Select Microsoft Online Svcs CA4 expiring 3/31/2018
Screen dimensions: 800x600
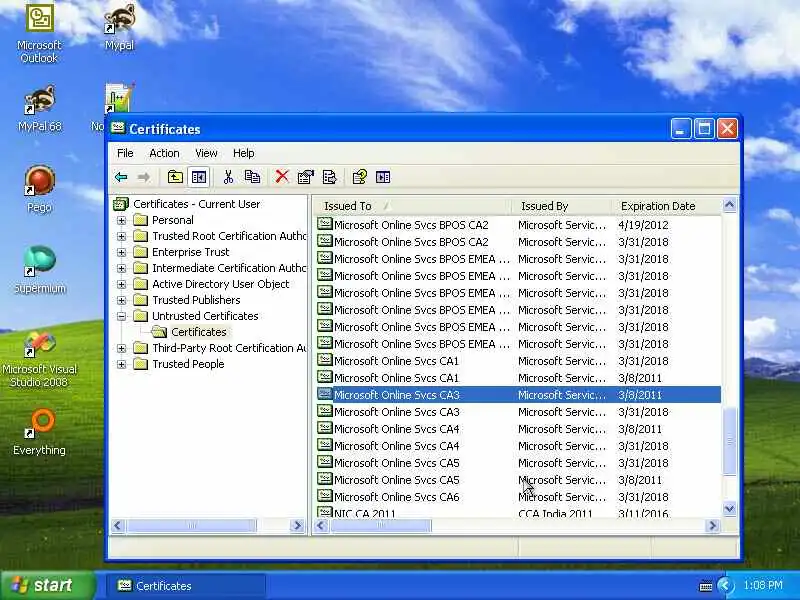(x=518, y=446)
